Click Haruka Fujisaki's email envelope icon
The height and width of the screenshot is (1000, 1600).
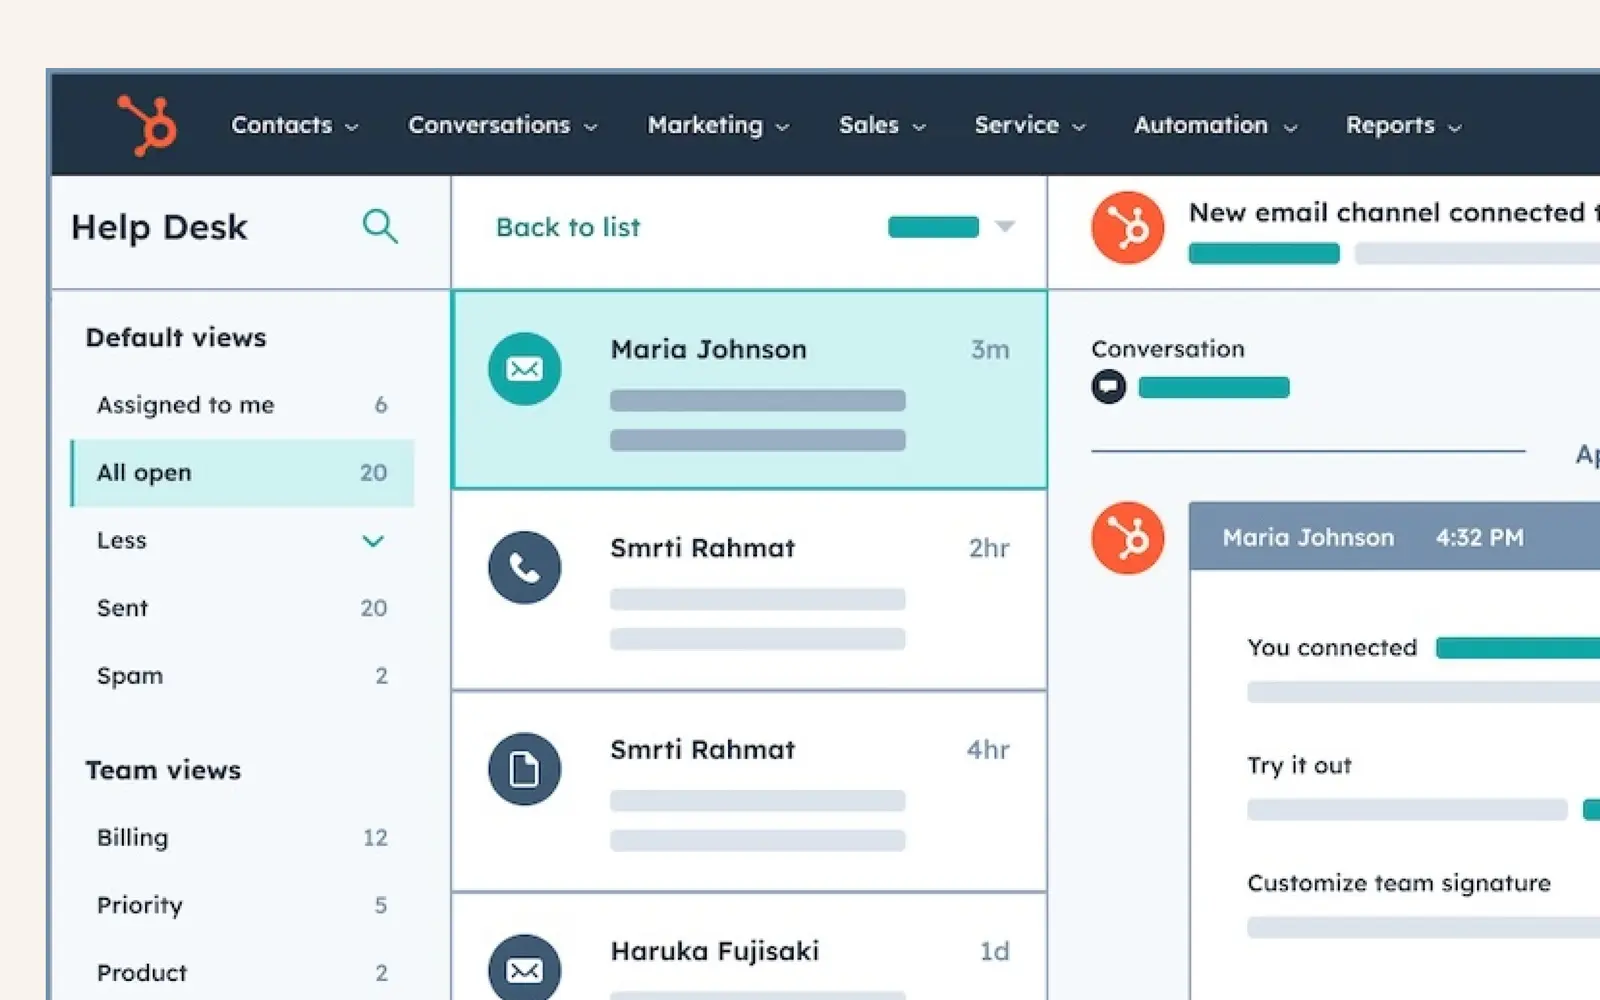(x=524, y=968)
